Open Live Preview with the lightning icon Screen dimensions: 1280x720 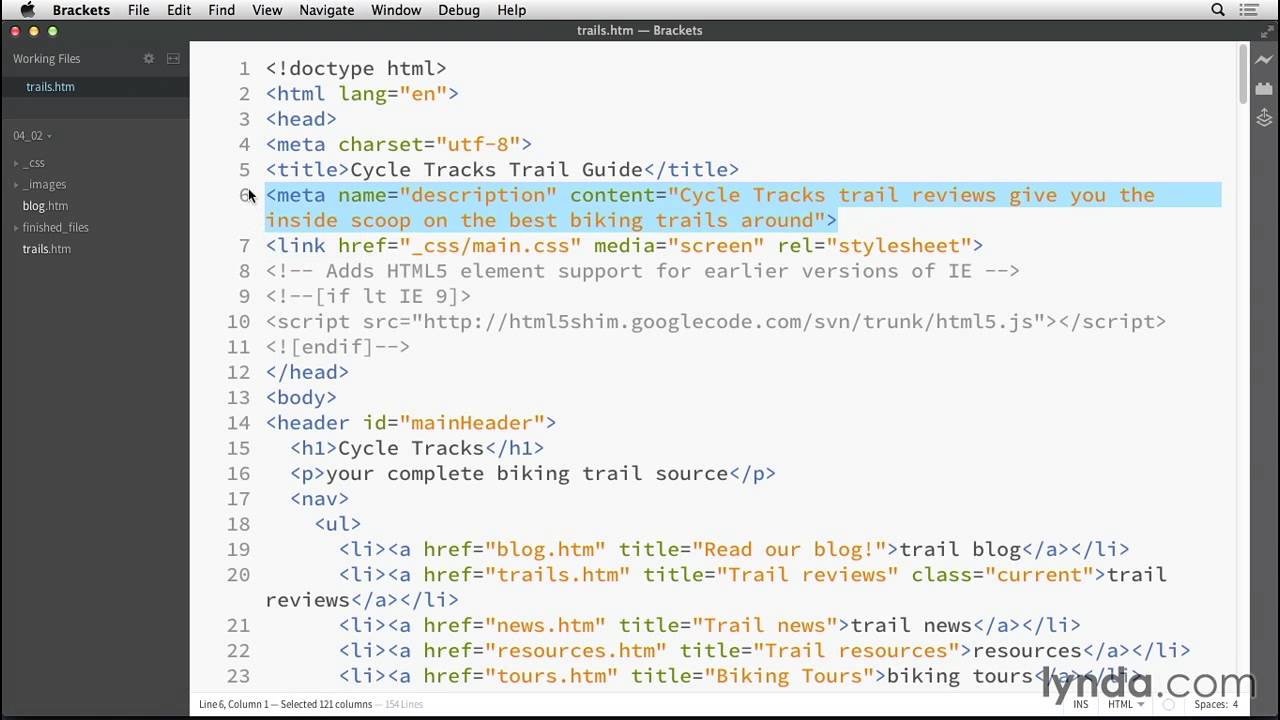[x=1264, y=60]
